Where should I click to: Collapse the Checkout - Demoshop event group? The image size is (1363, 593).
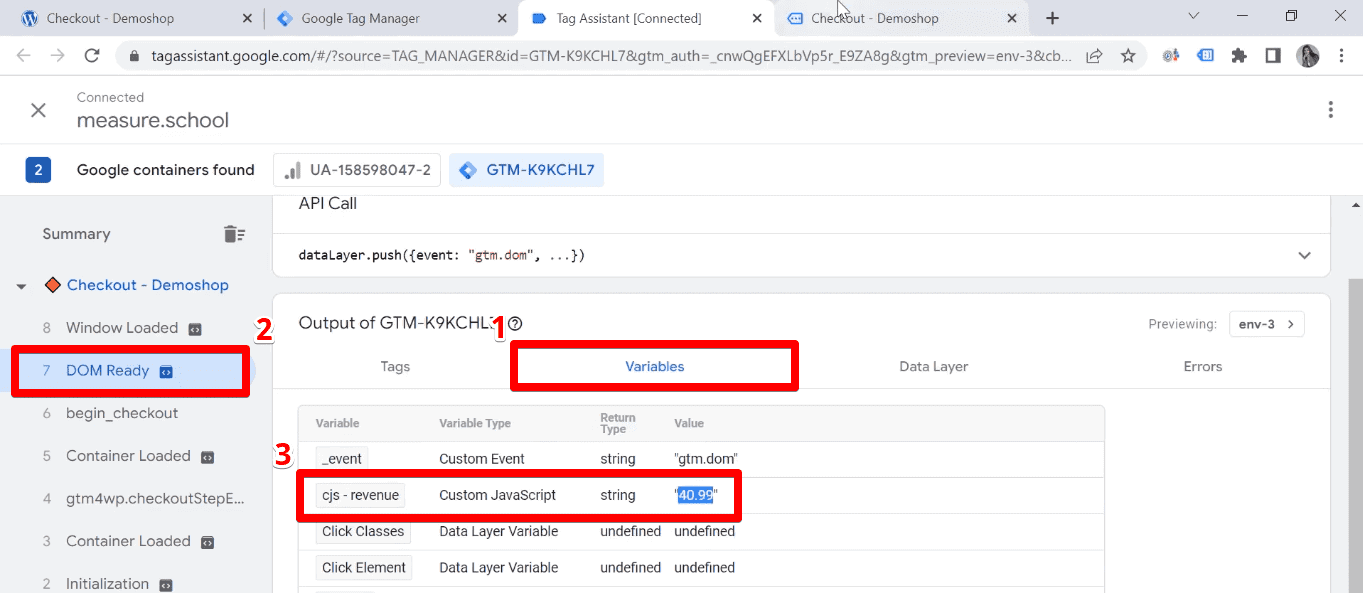click(21, 285)
